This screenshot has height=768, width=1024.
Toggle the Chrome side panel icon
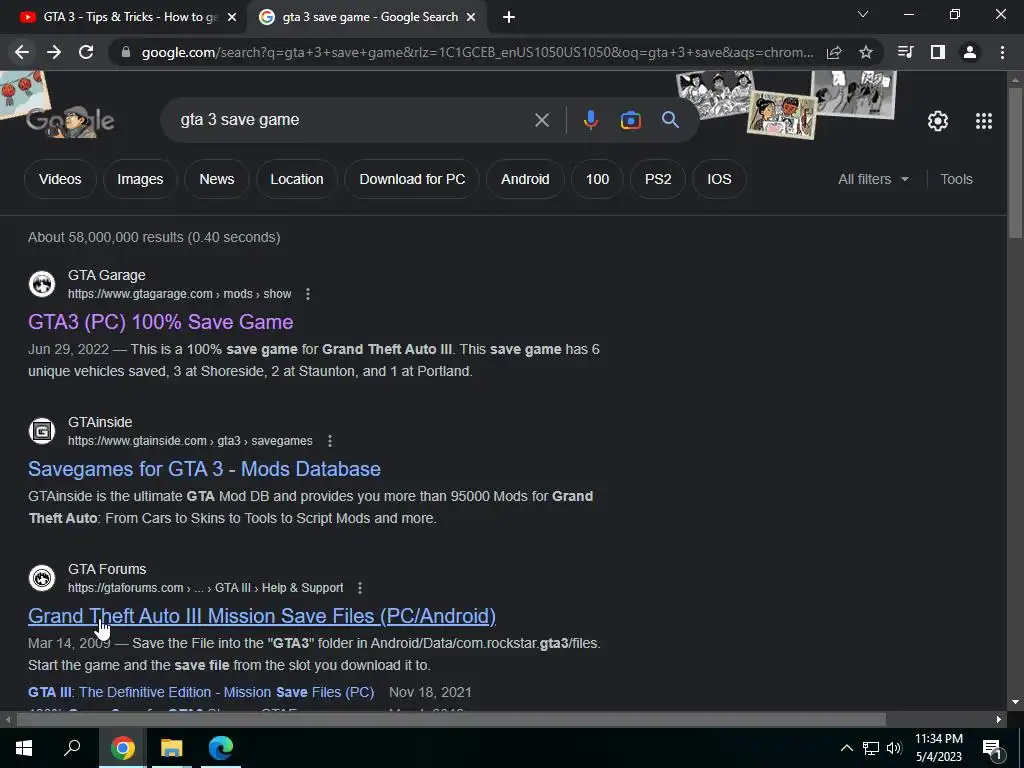(938, 52)
